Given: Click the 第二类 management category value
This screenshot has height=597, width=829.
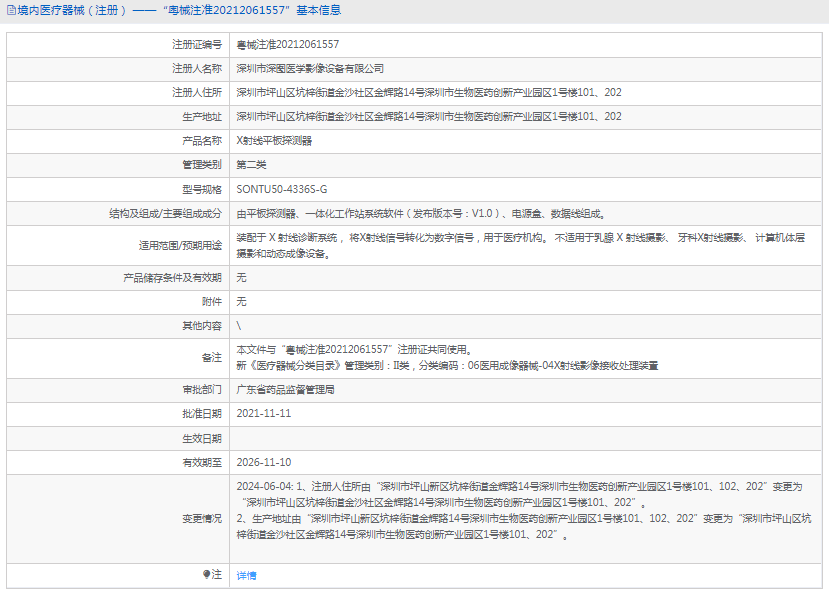Looking at the screenshot, I should click(x=250, y=165).
